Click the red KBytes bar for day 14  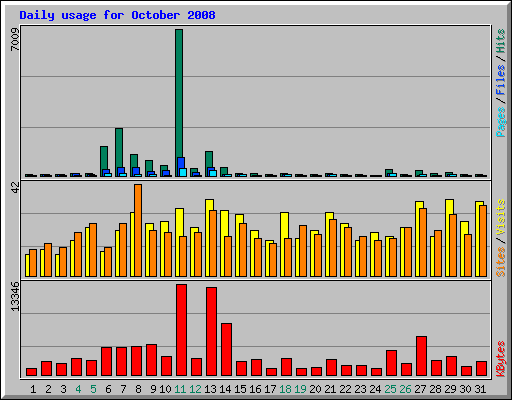tap(226, 350)
